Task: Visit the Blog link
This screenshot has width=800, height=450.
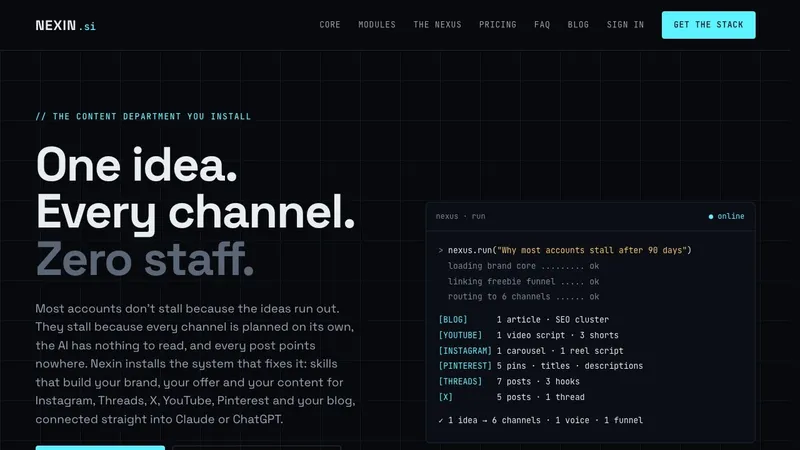Action: 578,24
